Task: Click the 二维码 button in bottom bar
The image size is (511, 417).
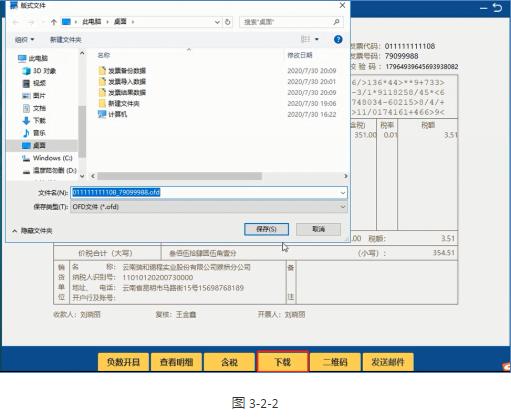Action: [335, 362]
